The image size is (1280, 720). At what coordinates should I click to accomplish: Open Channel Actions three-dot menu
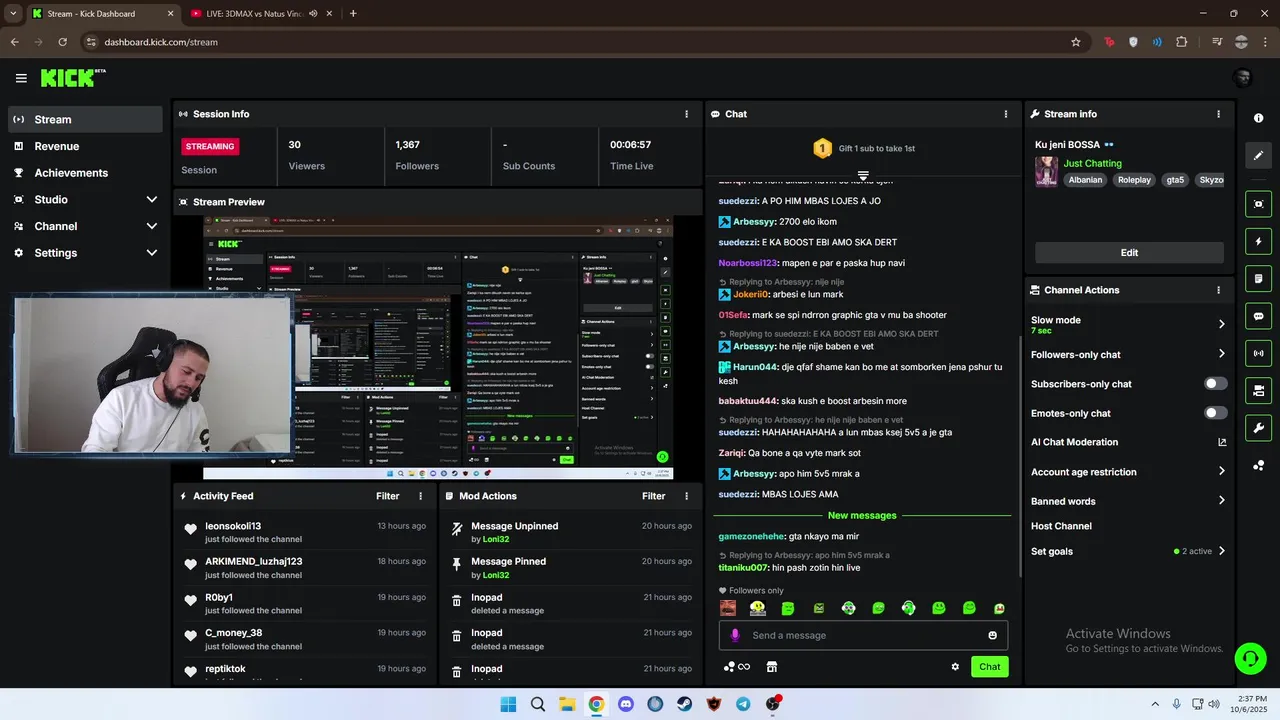pos(1218,290)
